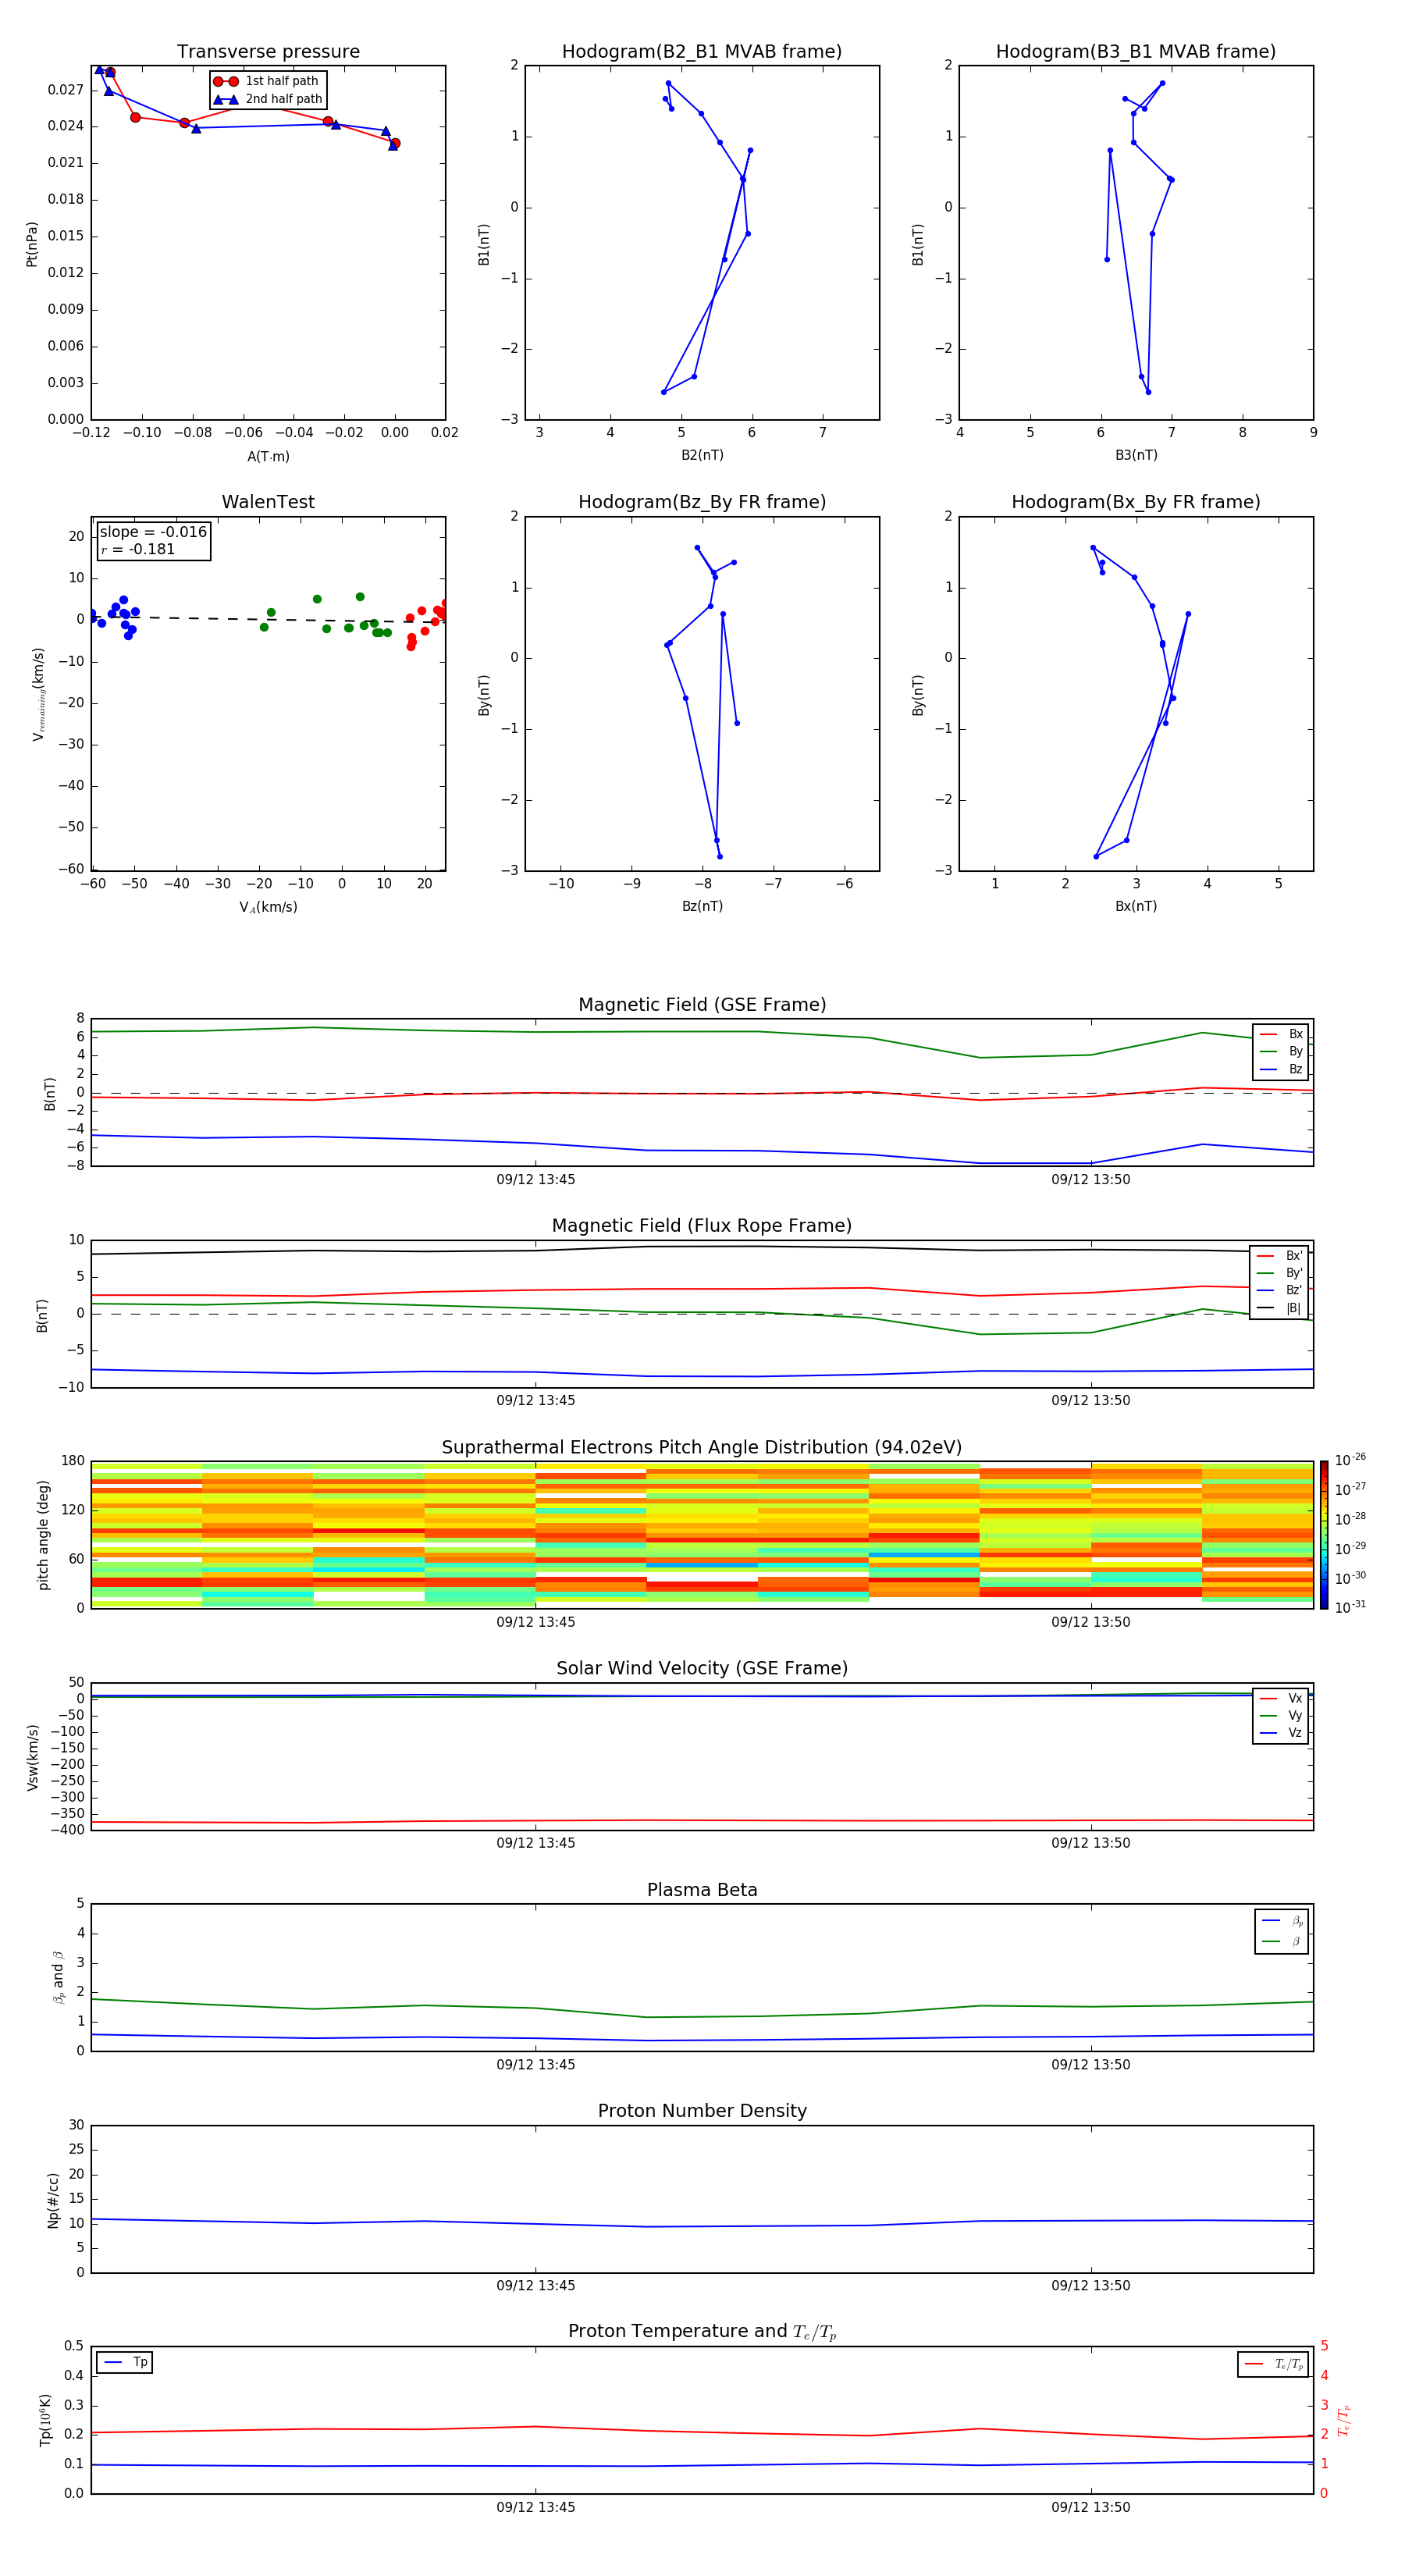
Task: Click the By legend entry in GSE magnetic field plot
Action: click(1281, 1051)
